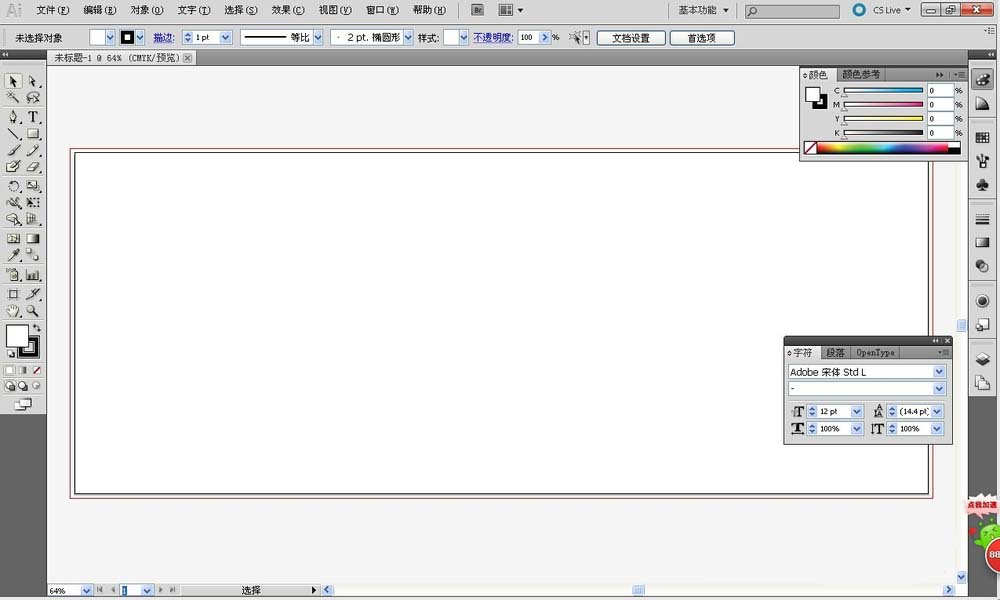The width and height of the screenshot is (1000, 600).
Task: Select the Artboard tool
Action: (13, 294)
